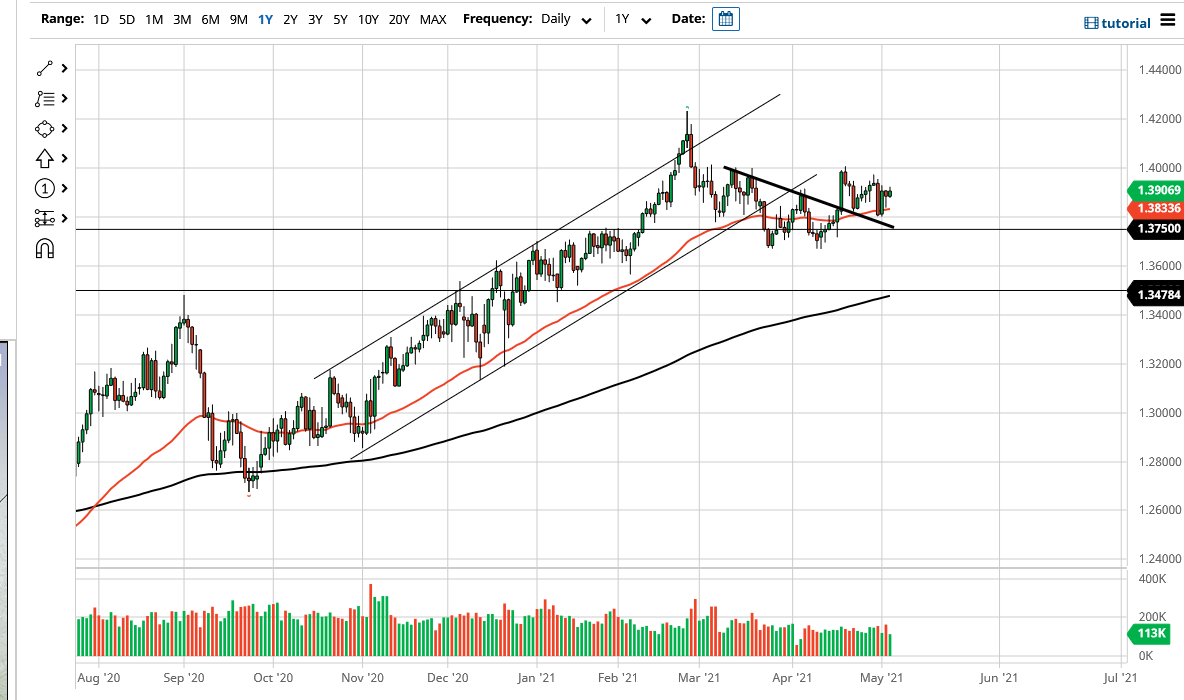1184x700 pixels.
Task: Set range to 2Y
Action: point(291,20)
